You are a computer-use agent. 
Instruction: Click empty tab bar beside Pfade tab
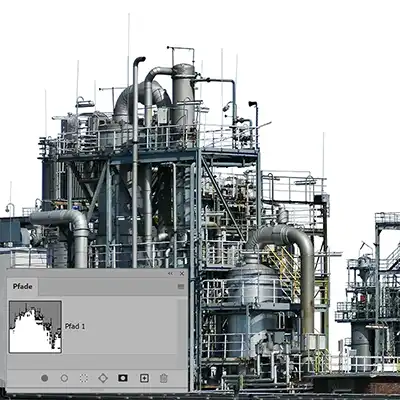point(107,287)
